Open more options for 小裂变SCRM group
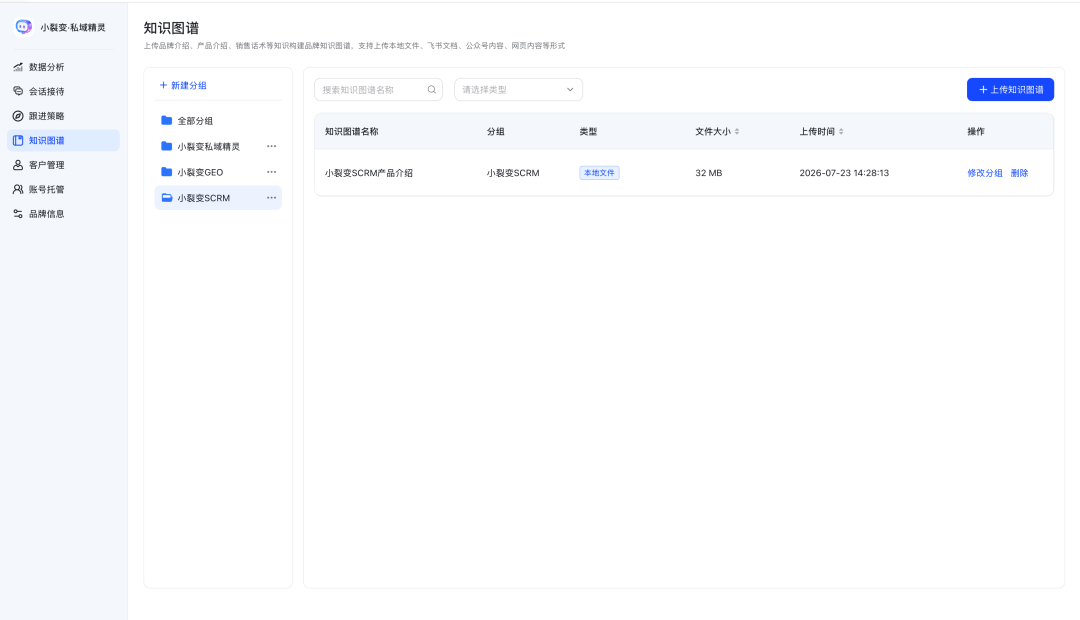 click(x=271, y=198)
